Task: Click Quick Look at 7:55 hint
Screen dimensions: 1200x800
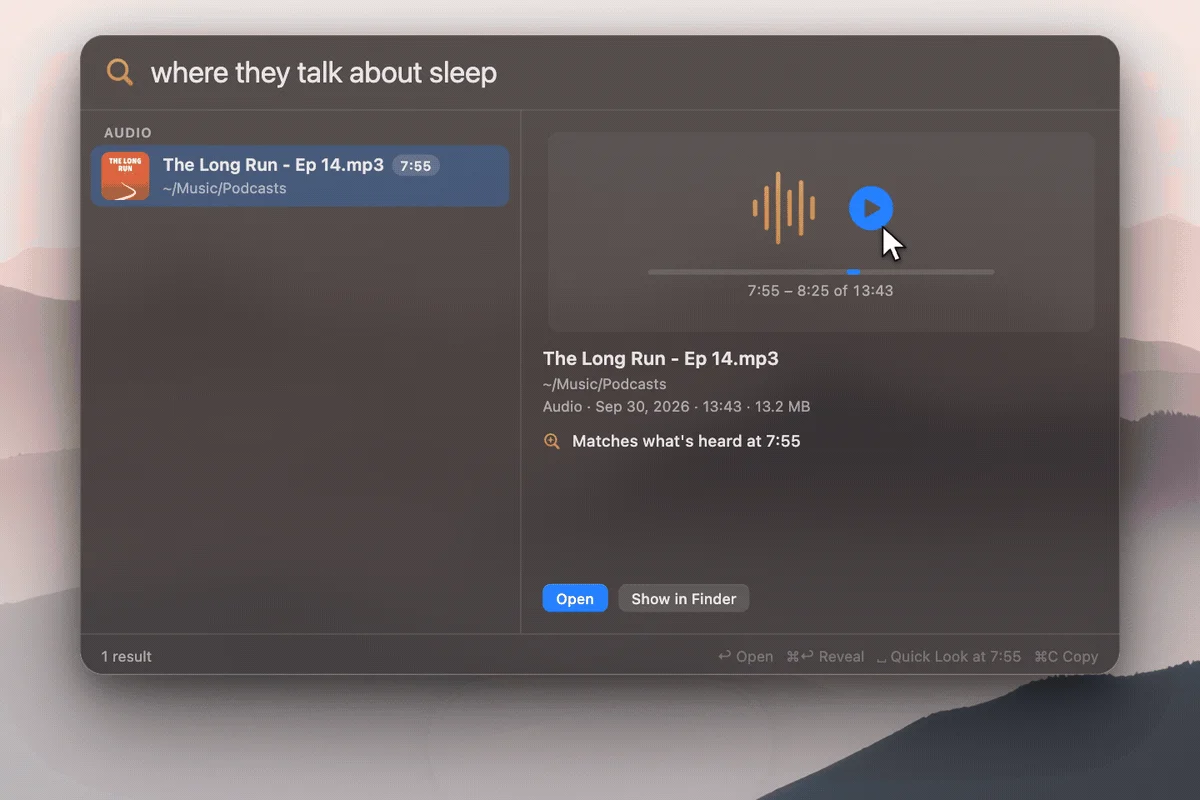Action: 949,656
